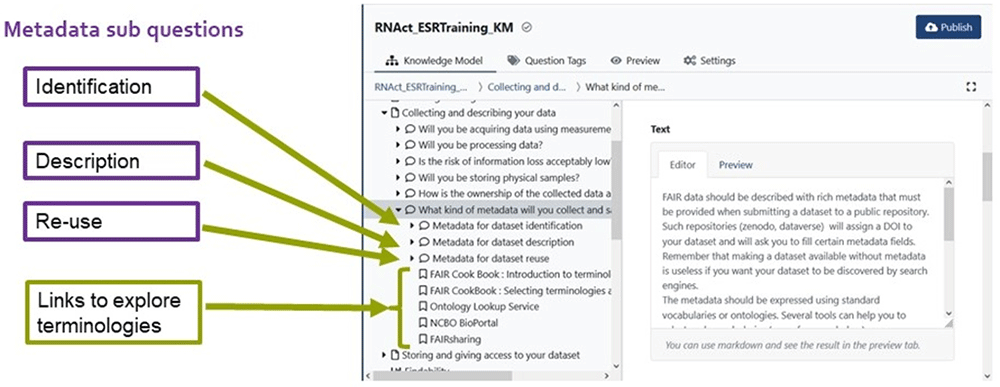Open the Knowledge Model tab

click(x=434, y=61)
